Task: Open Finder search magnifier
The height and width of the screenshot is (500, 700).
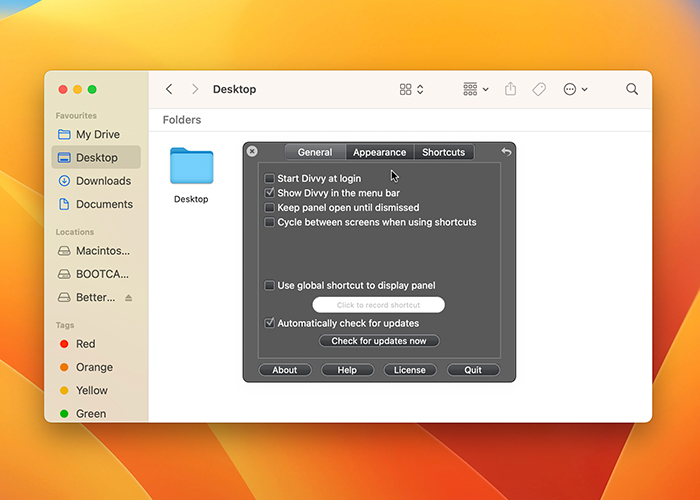Action: click(x=632, y=89)
